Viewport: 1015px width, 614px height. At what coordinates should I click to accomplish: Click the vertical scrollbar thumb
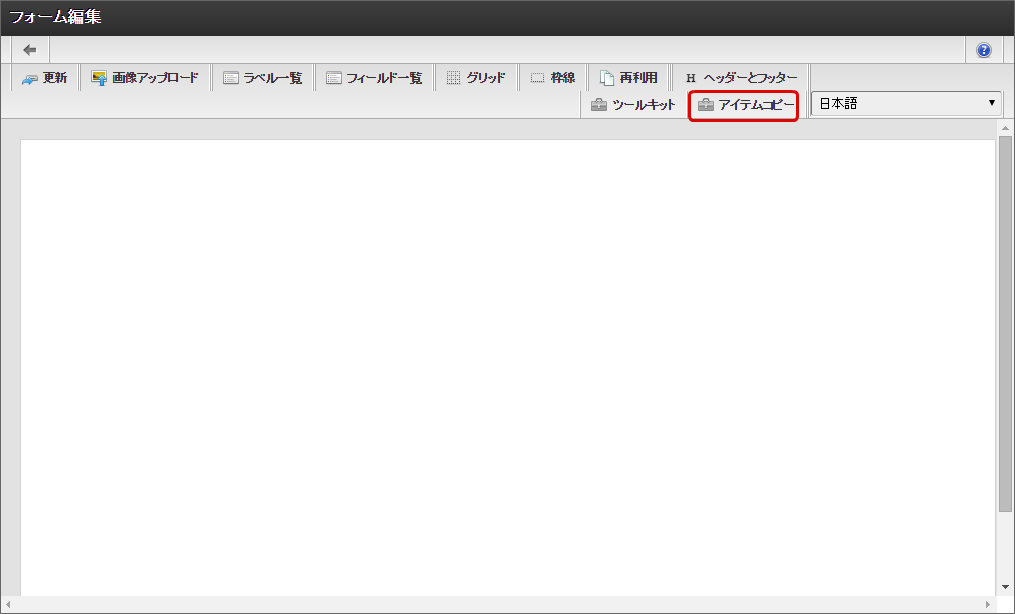[1005, 323]
